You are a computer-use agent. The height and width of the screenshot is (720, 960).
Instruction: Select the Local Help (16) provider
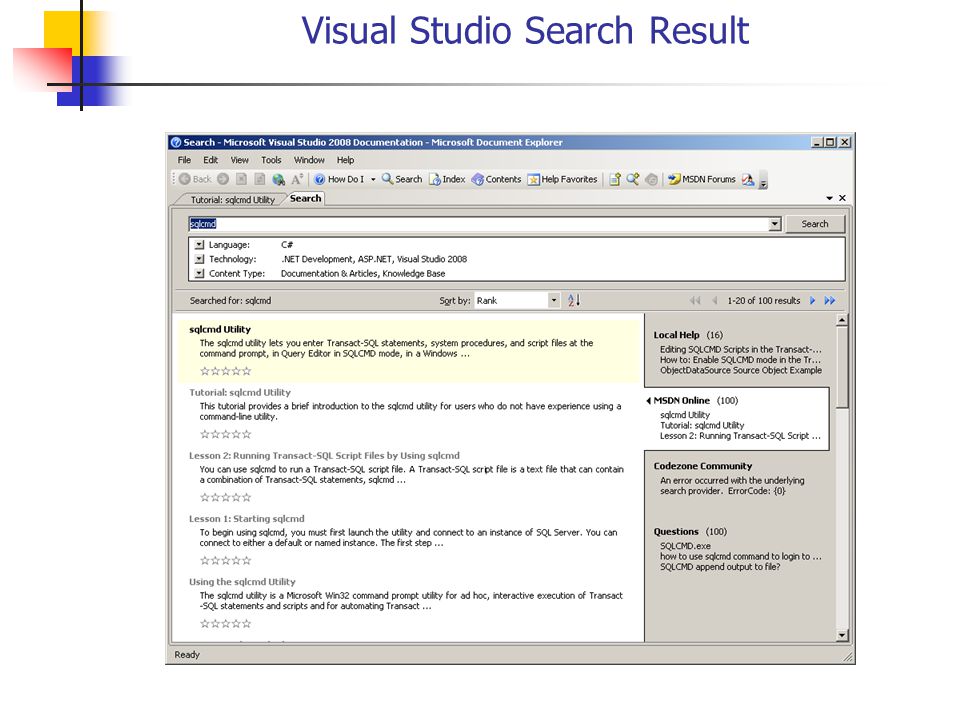pos(688,335)
